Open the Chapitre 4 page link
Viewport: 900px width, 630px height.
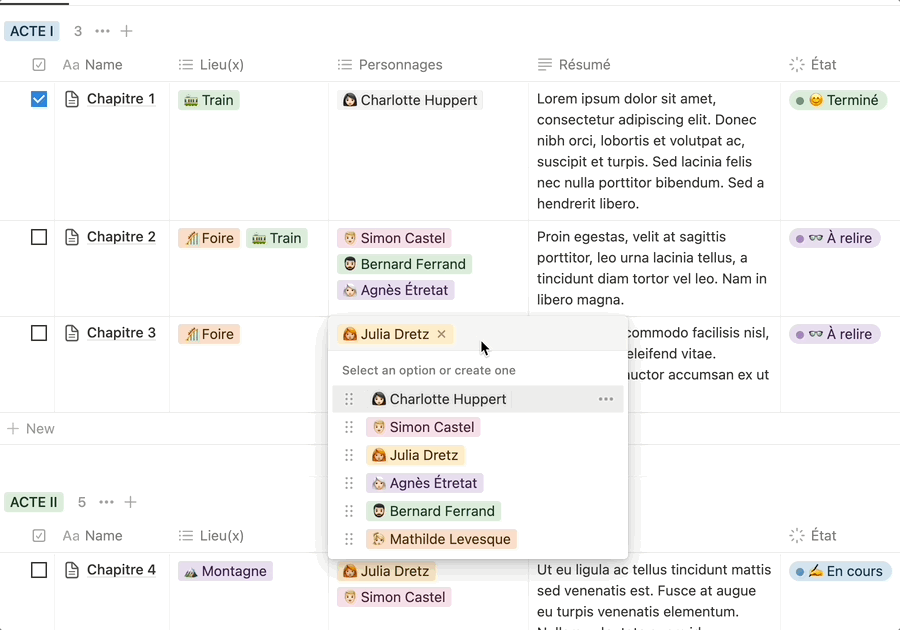[121, 570]
